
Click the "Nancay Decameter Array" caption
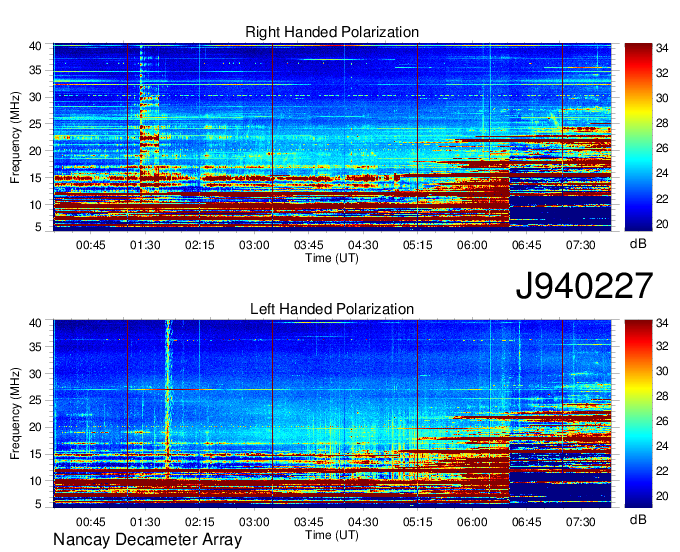(x=147, y=540)
